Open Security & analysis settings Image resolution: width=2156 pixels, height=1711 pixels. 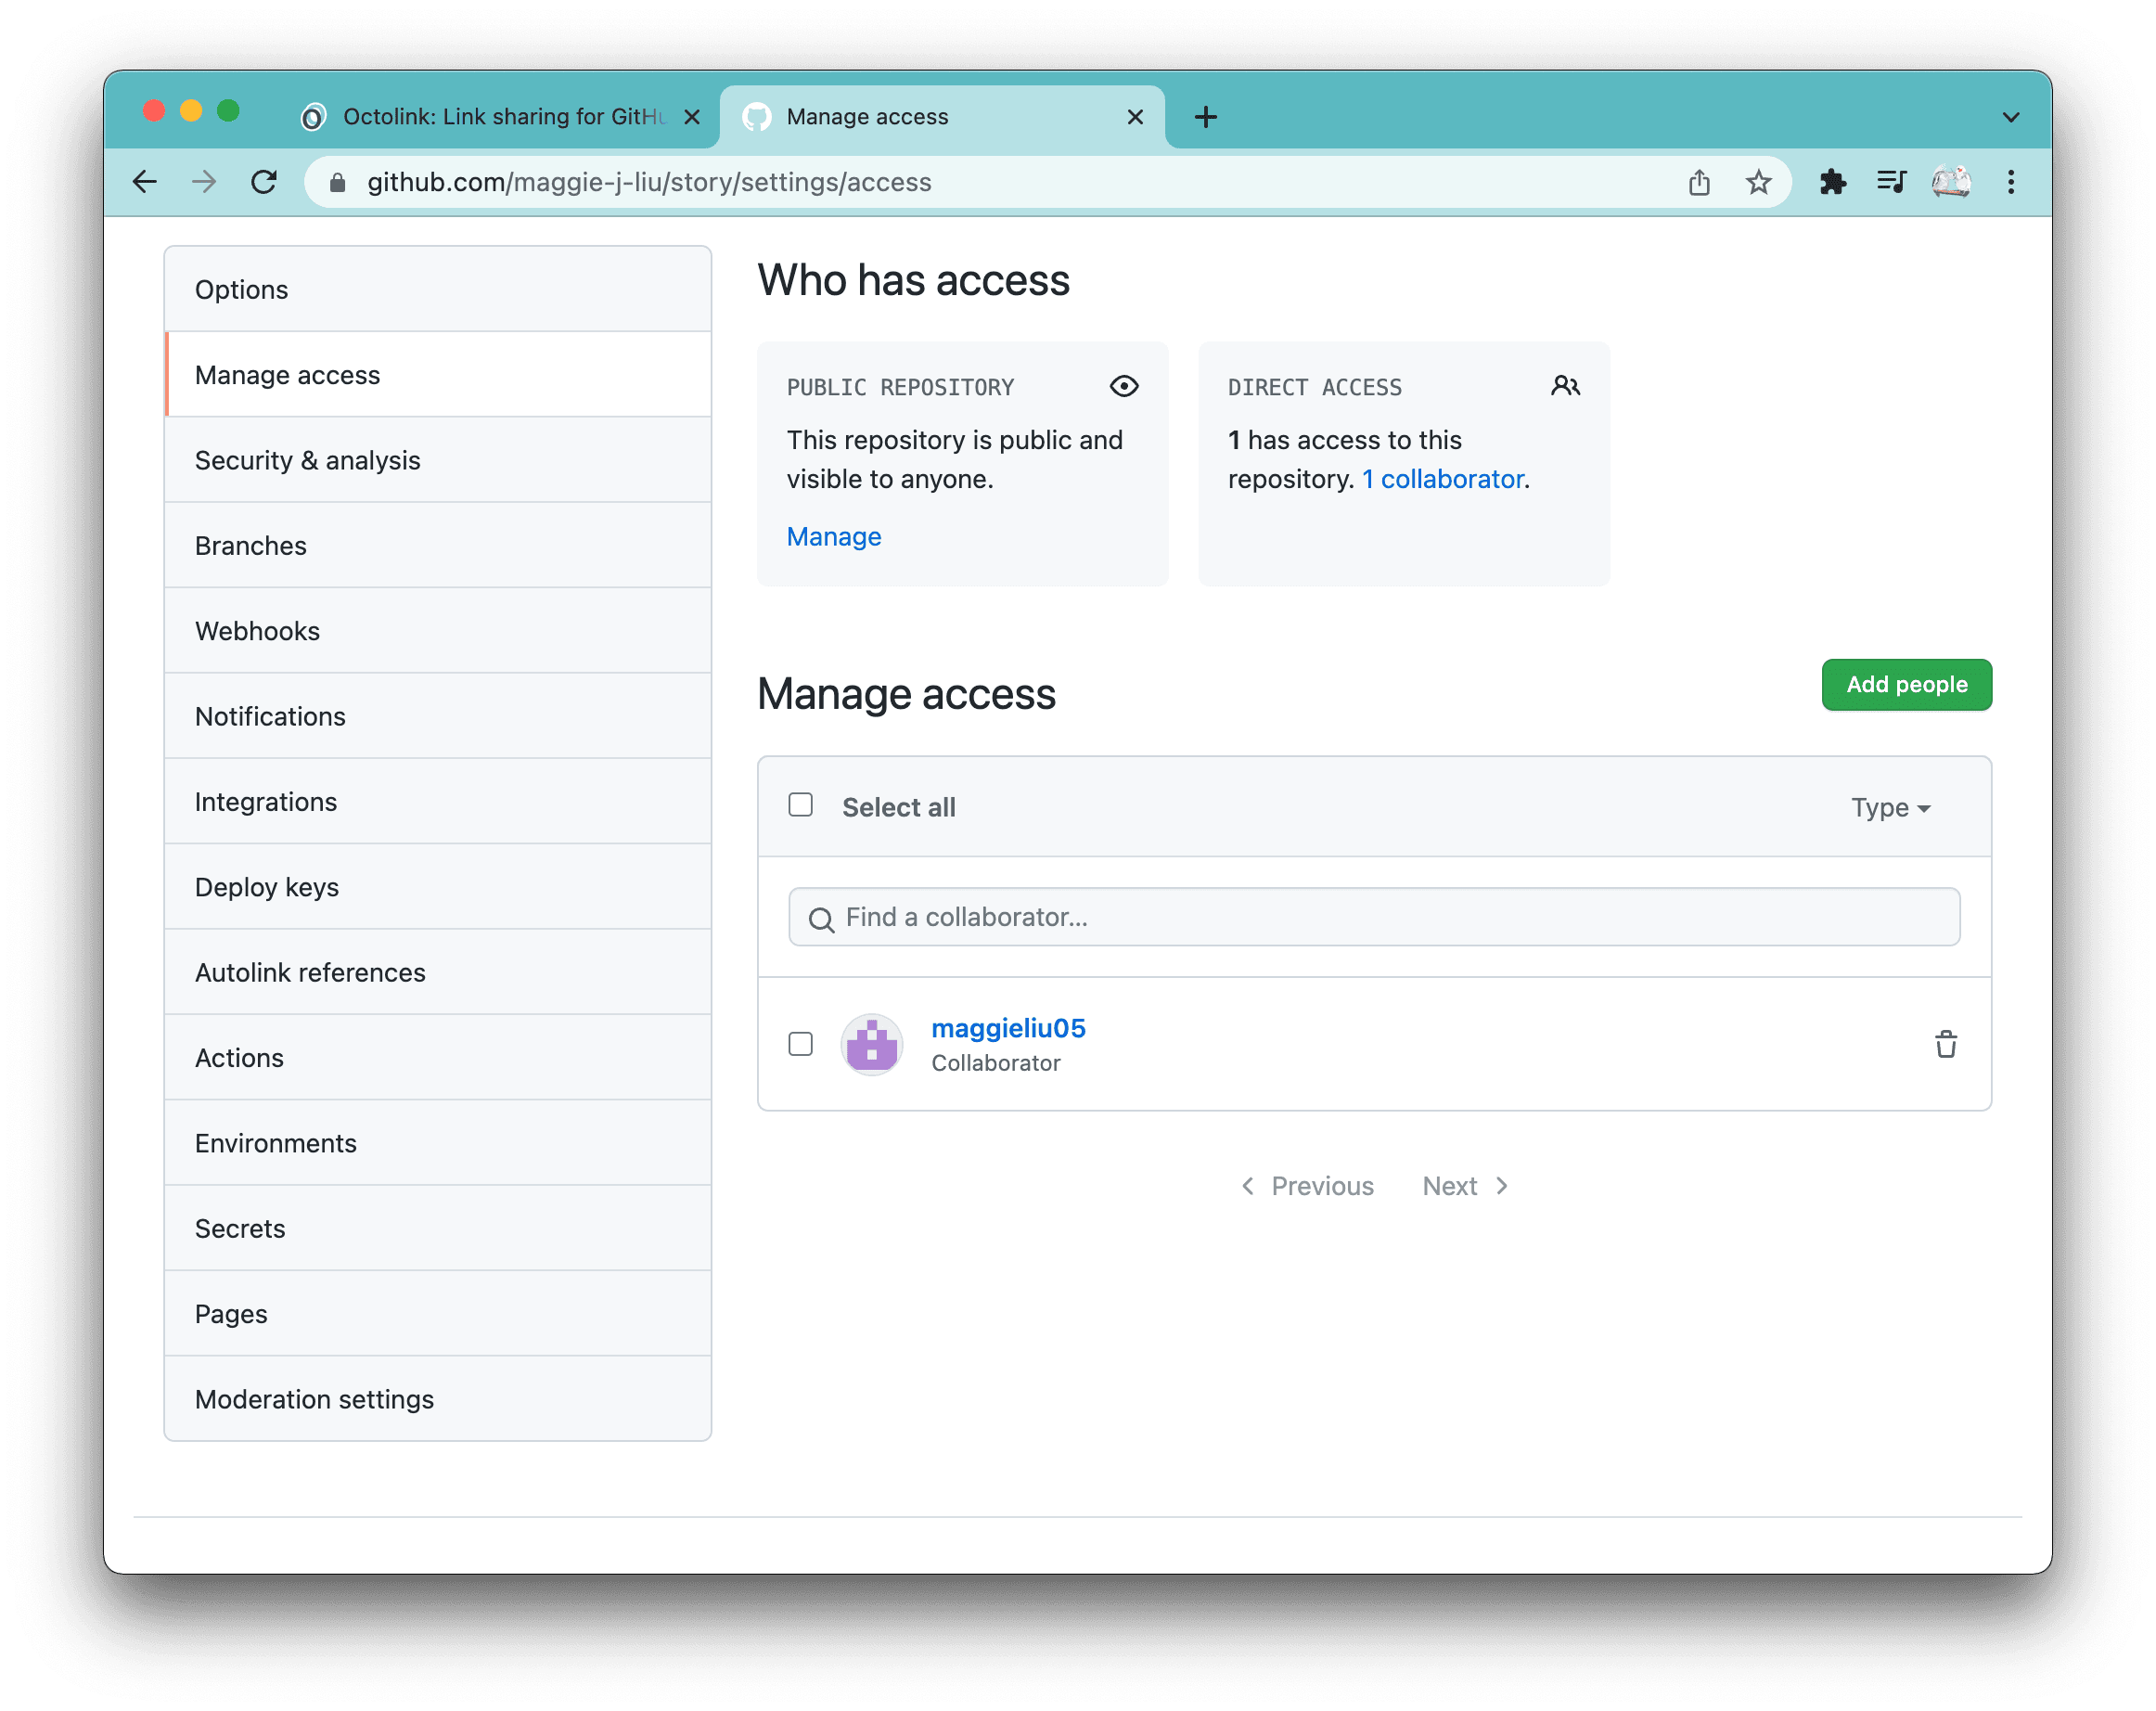[438, 460]
